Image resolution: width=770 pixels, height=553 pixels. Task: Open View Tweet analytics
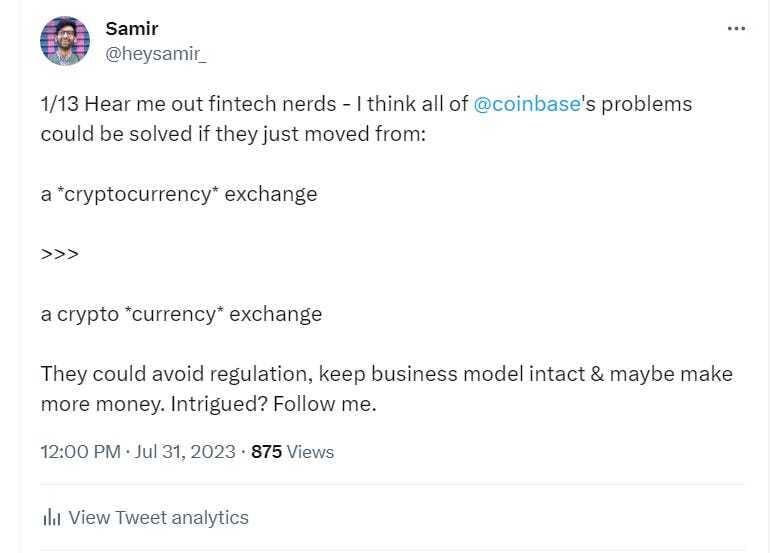click(158, 517)
